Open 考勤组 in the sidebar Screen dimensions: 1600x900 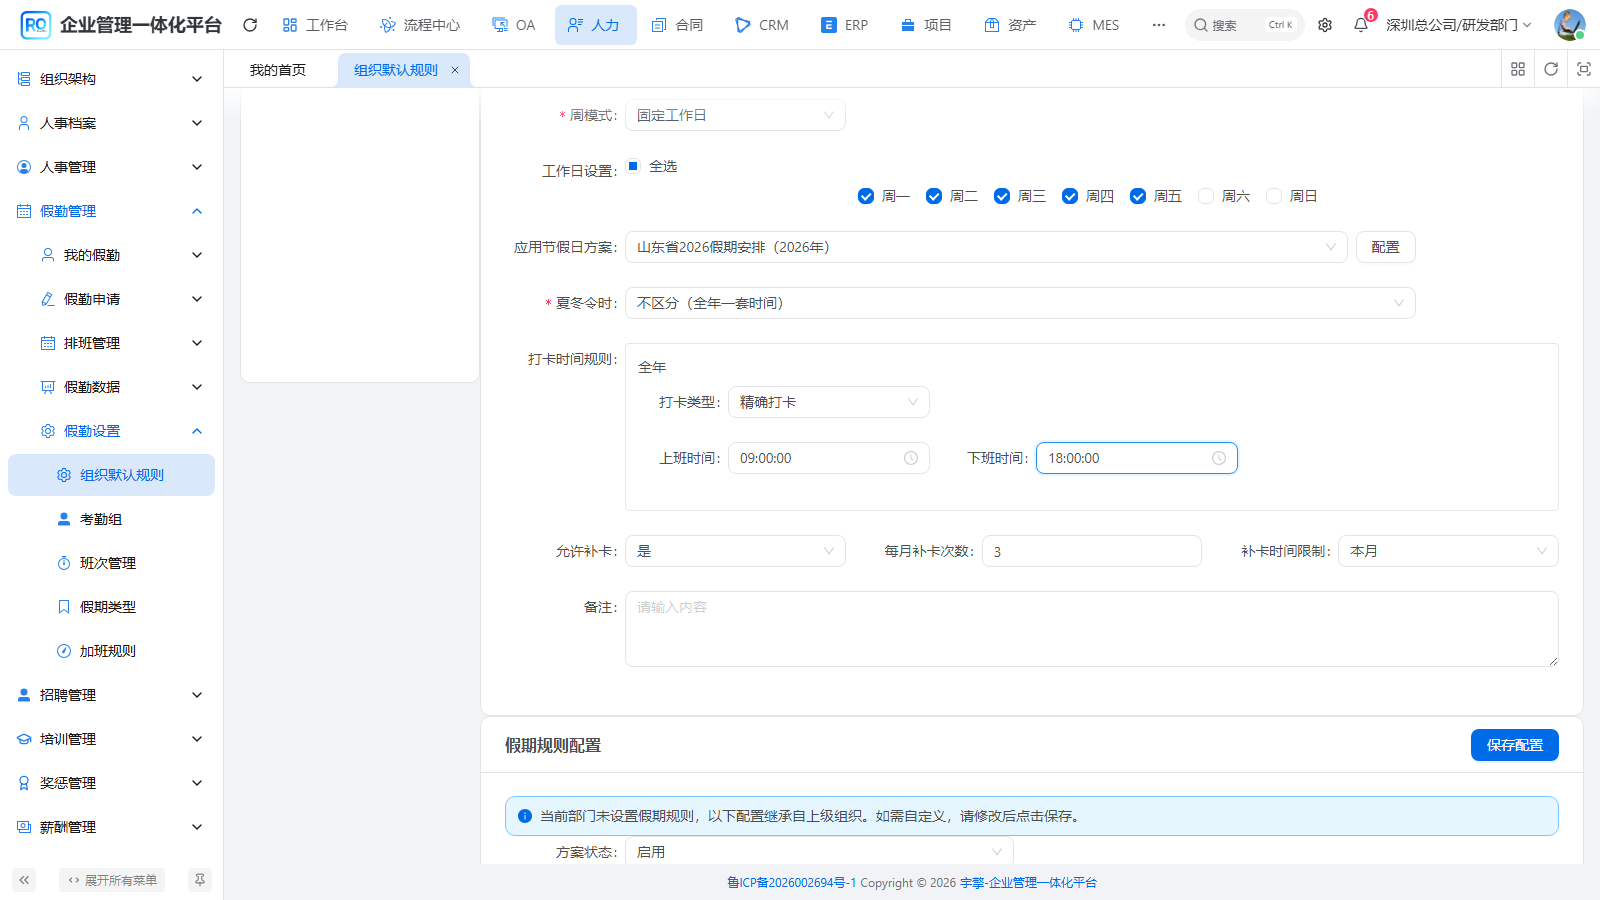pos(111,519)
